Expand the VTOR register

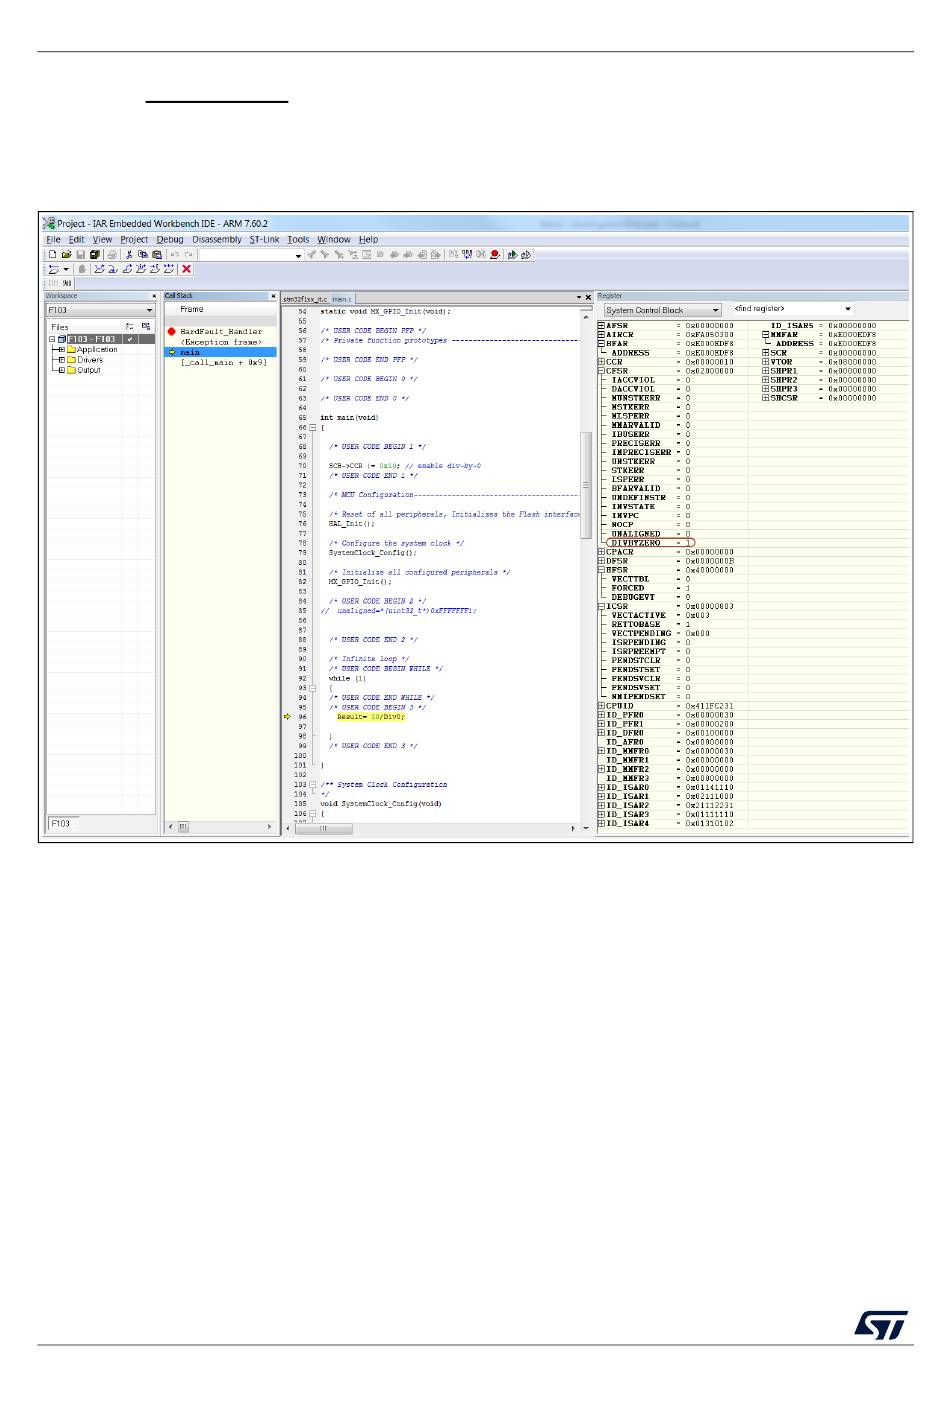click(x=766, y=362)
